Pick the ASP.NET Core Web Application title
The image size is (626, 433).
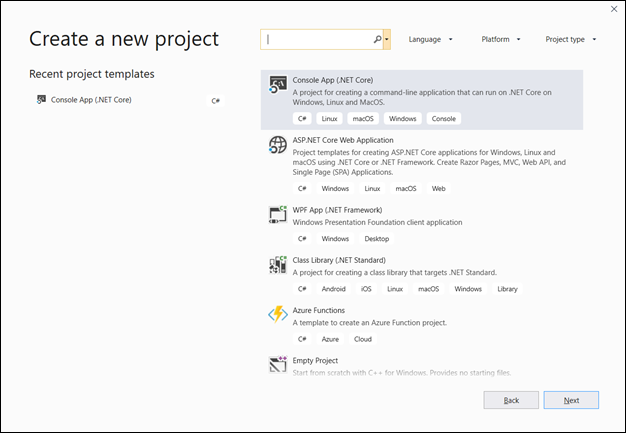(x=343, y=140)
